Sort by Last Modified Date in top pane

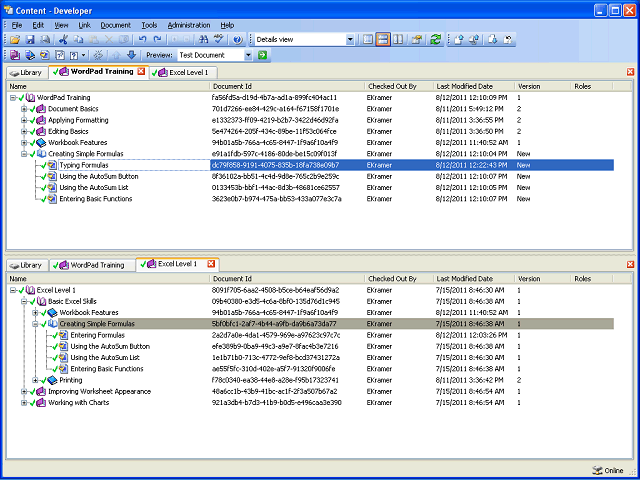coord(474,87)
